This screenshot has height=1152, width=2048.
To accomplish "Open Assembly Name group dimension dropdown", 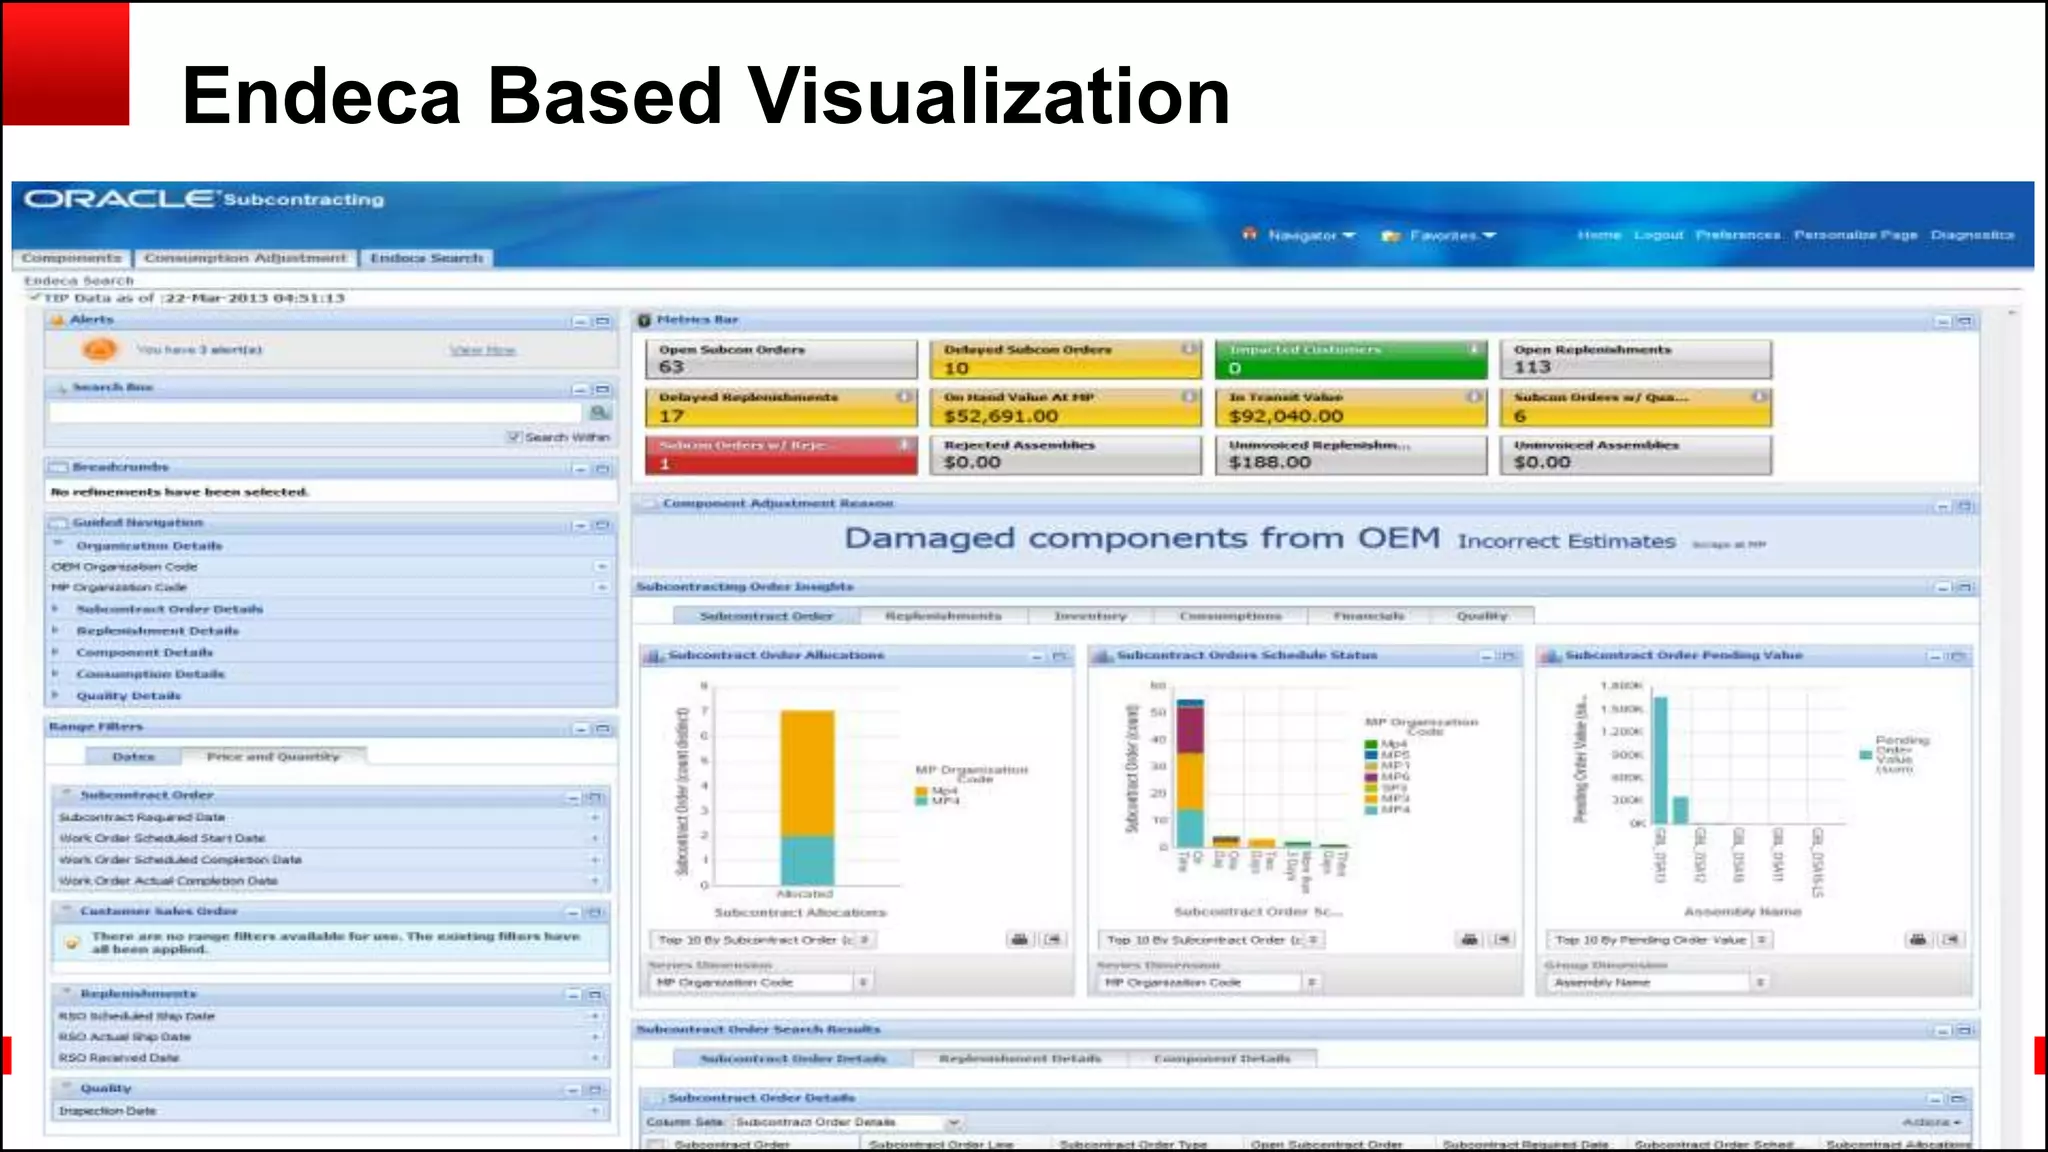I will 1760,982.
